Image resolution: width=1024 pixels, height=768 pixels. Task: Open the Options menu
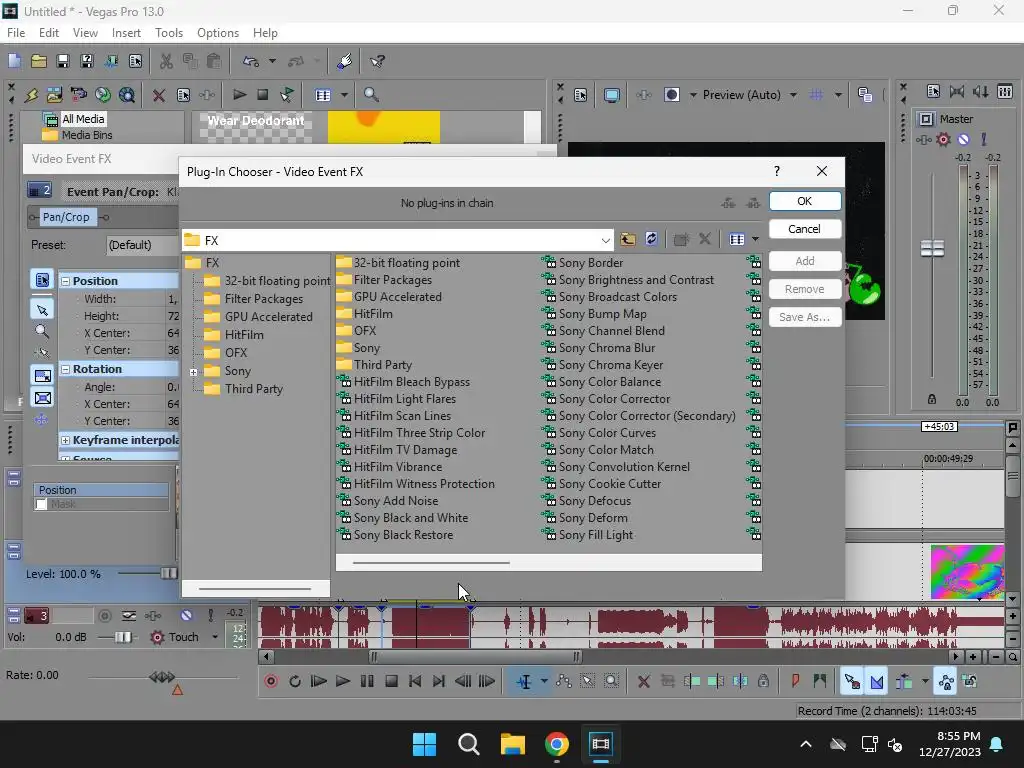(x=217, y=33)
